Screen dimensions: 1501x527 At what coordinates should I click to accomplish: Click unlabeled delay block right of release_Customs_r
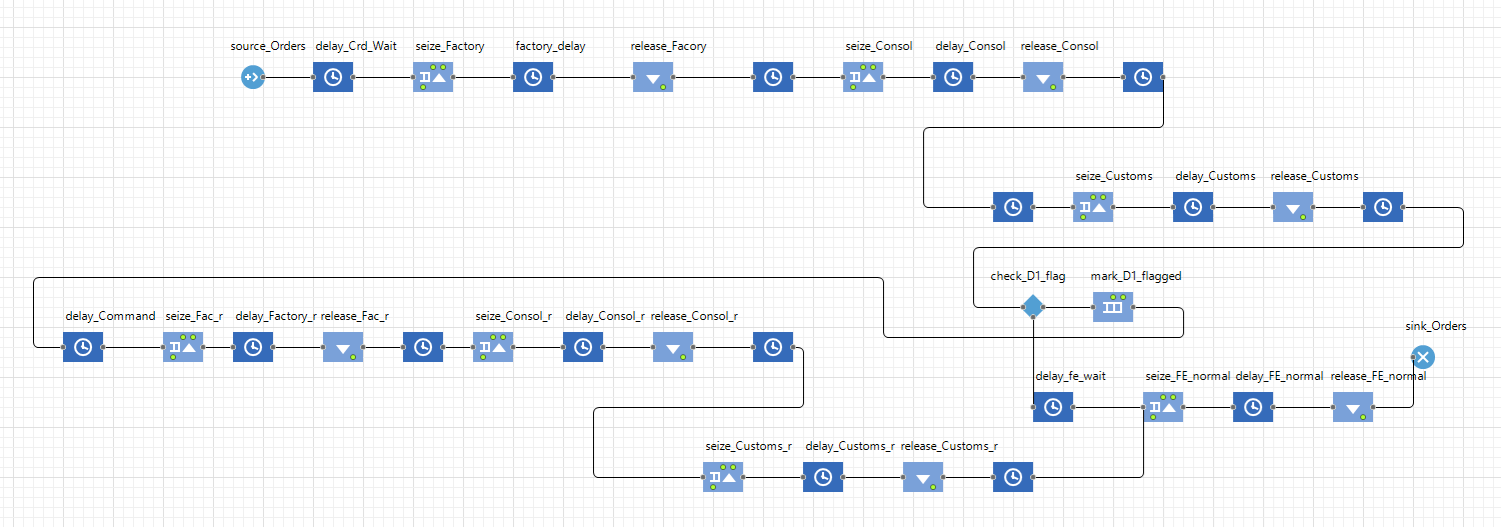click(1013, 477)
